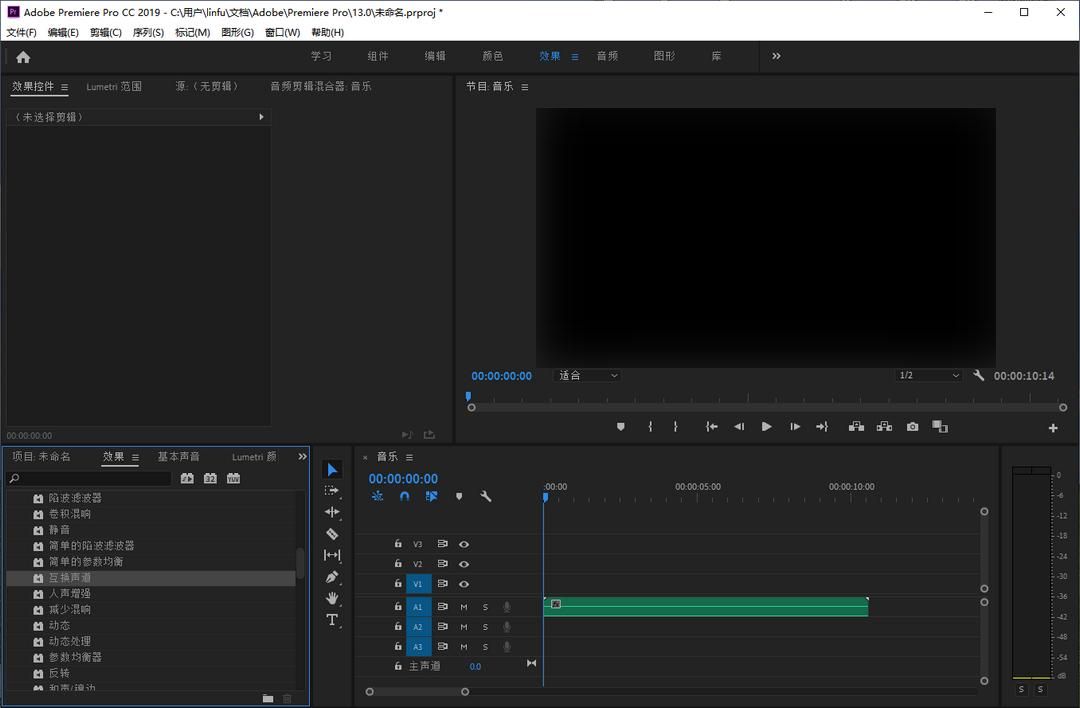Screen dimensions: 1080x708
Task: Open the Effects panel tab menu
Action: click(x=135, y=457)
